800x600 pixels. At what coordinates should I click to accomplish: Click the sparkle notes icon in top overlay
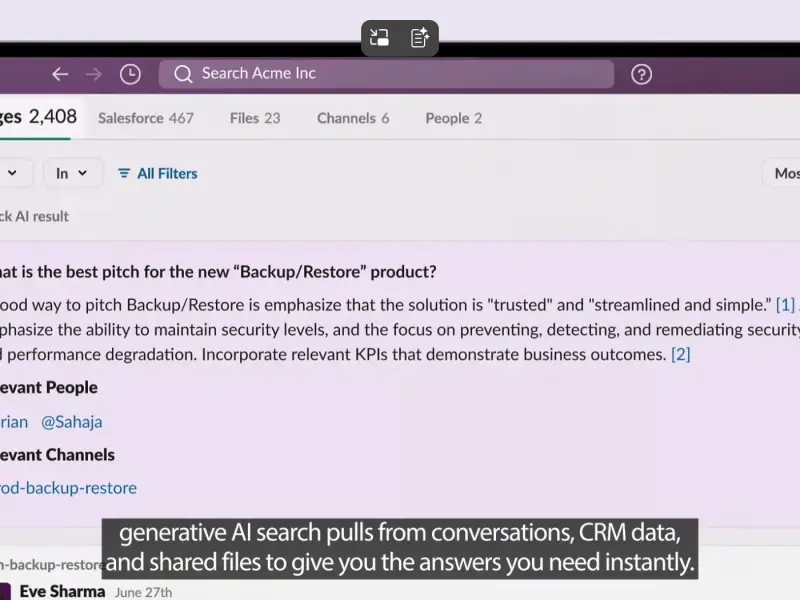tap(420, 38)
